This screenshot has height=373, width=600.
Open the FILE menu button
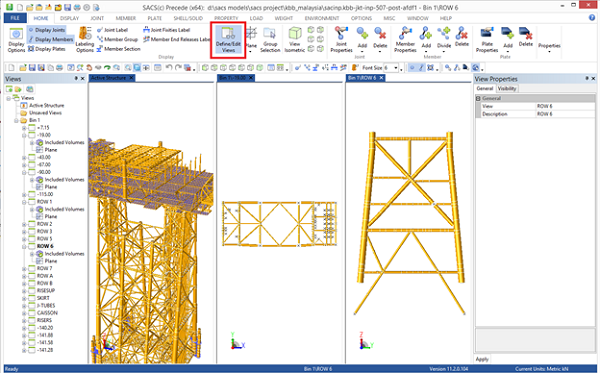15,18
